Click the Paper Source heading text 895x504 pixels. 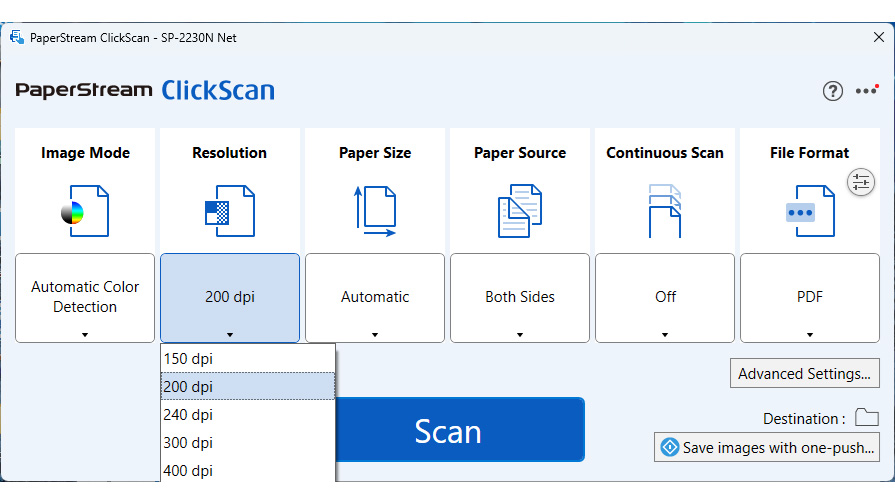click(x=520, y=153)
